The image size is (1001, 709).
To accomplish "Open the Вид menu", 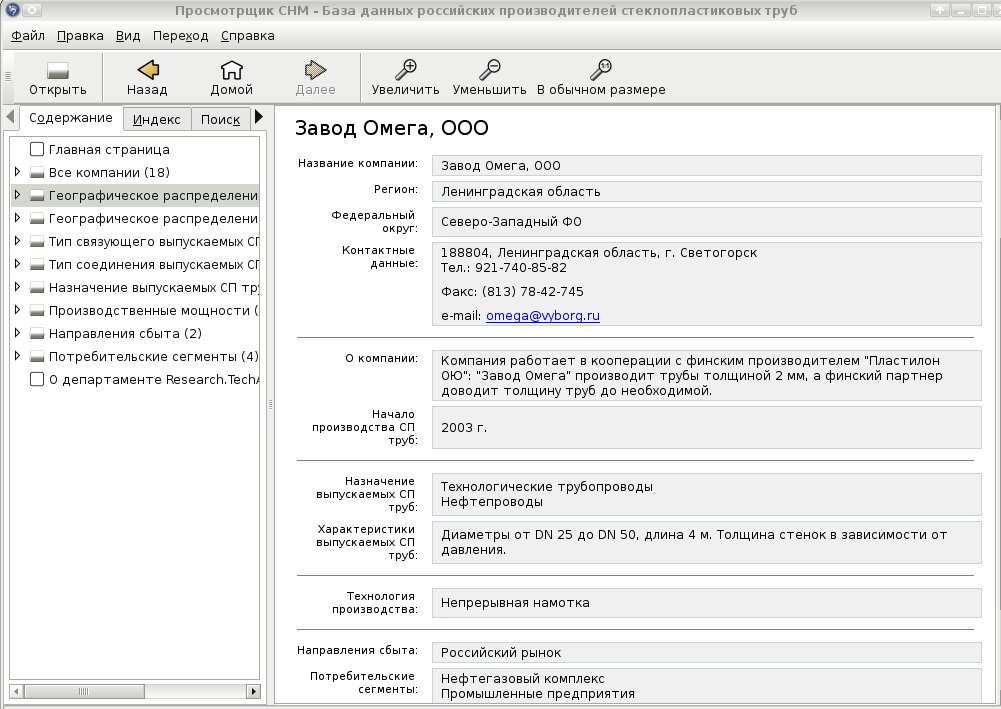I will 128,36.
